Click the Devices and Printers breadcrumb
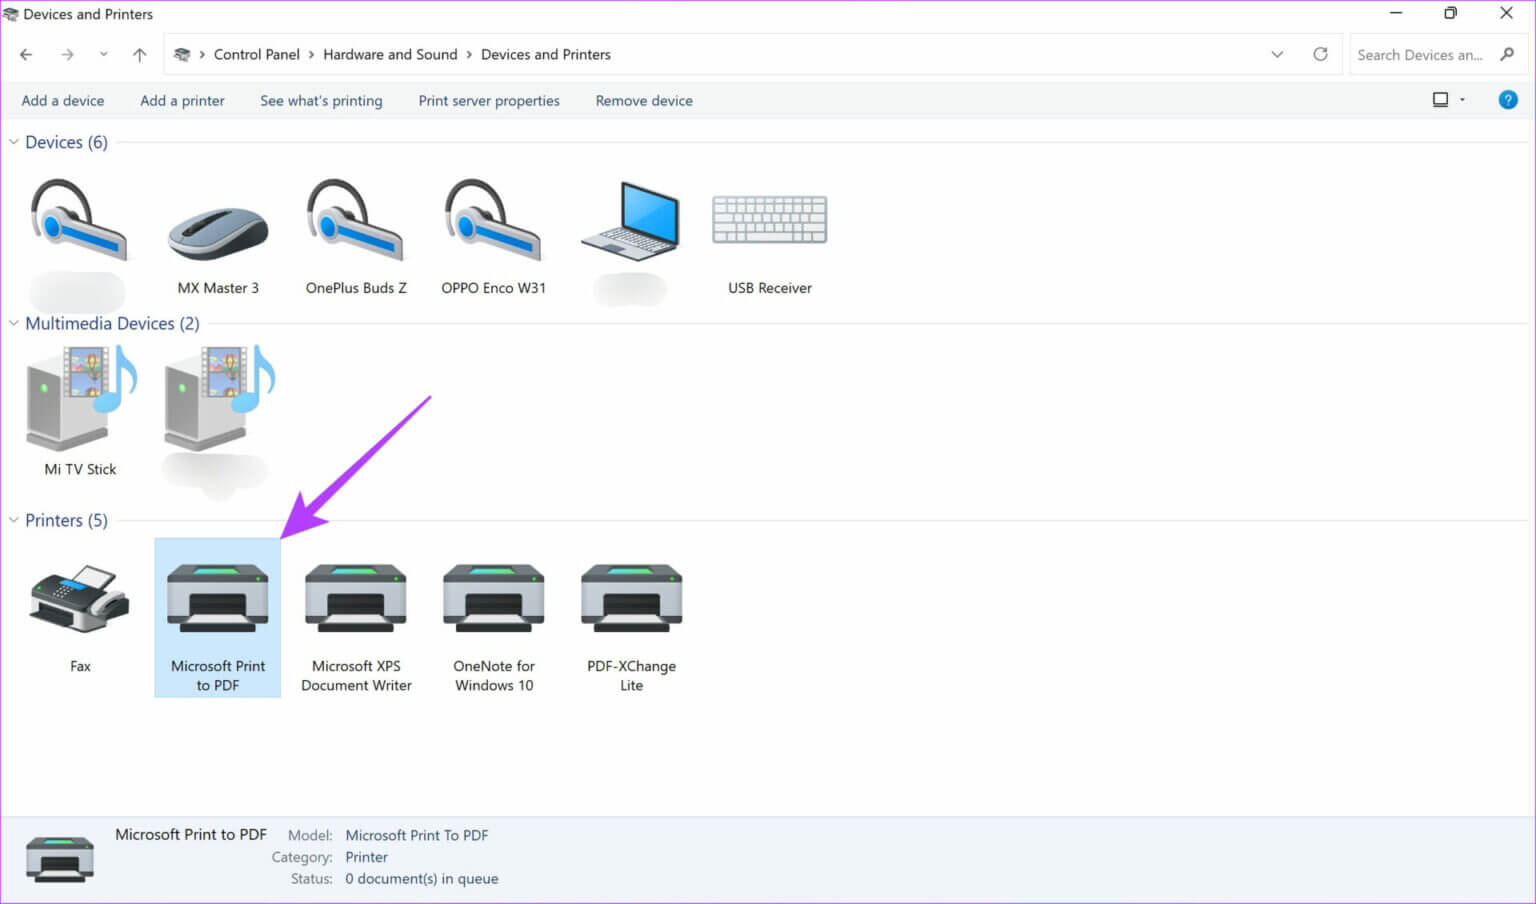Image resolution: width=1536 pixels, height=904 pixels. click(546, 54)
